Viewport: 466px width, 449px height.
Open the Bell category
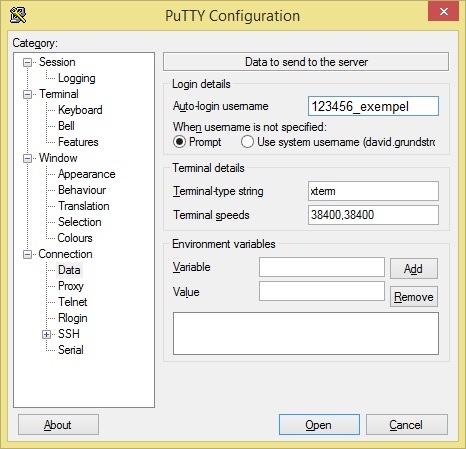click(66, 126)
